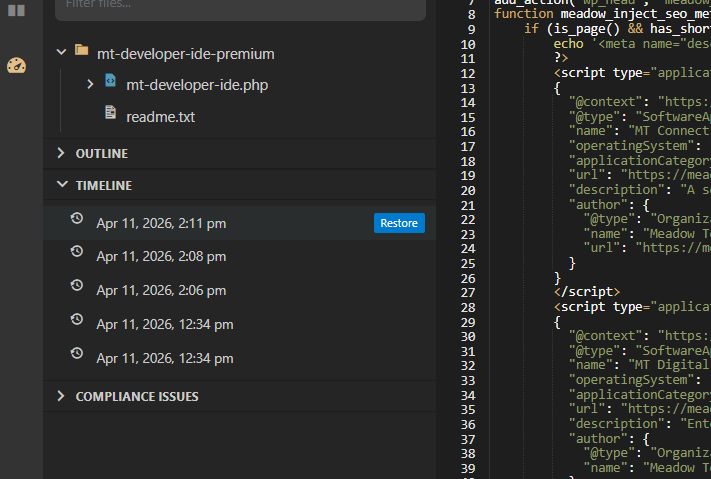Click the readme.txt document icon
The image size is (711, 479).
[x=110, y=112]
